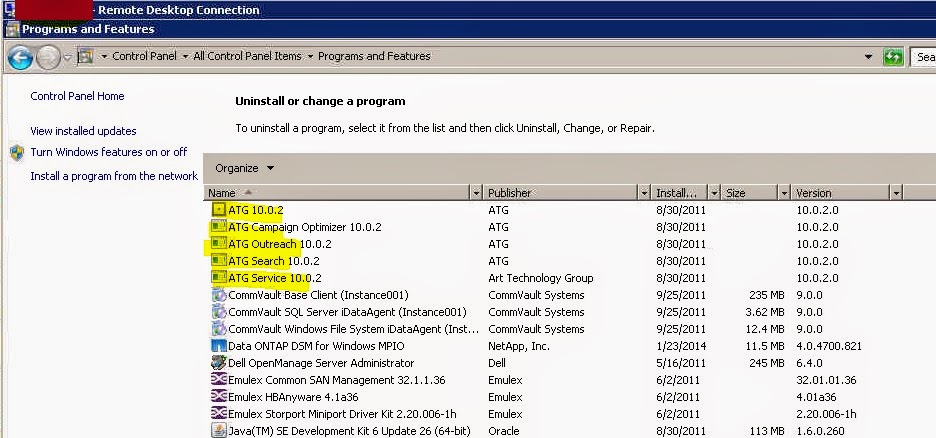The image size is (936, 438).
Task: Click the Emulex Storport Miniport Driver icon
Action: (219, 414)
